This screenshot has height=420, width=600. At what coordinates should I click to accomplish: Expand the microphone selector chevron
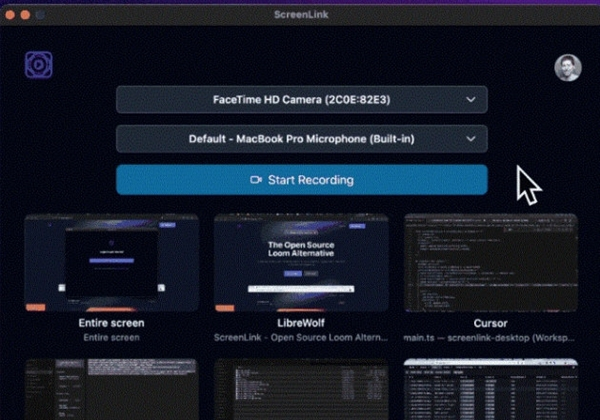[471, 139]
